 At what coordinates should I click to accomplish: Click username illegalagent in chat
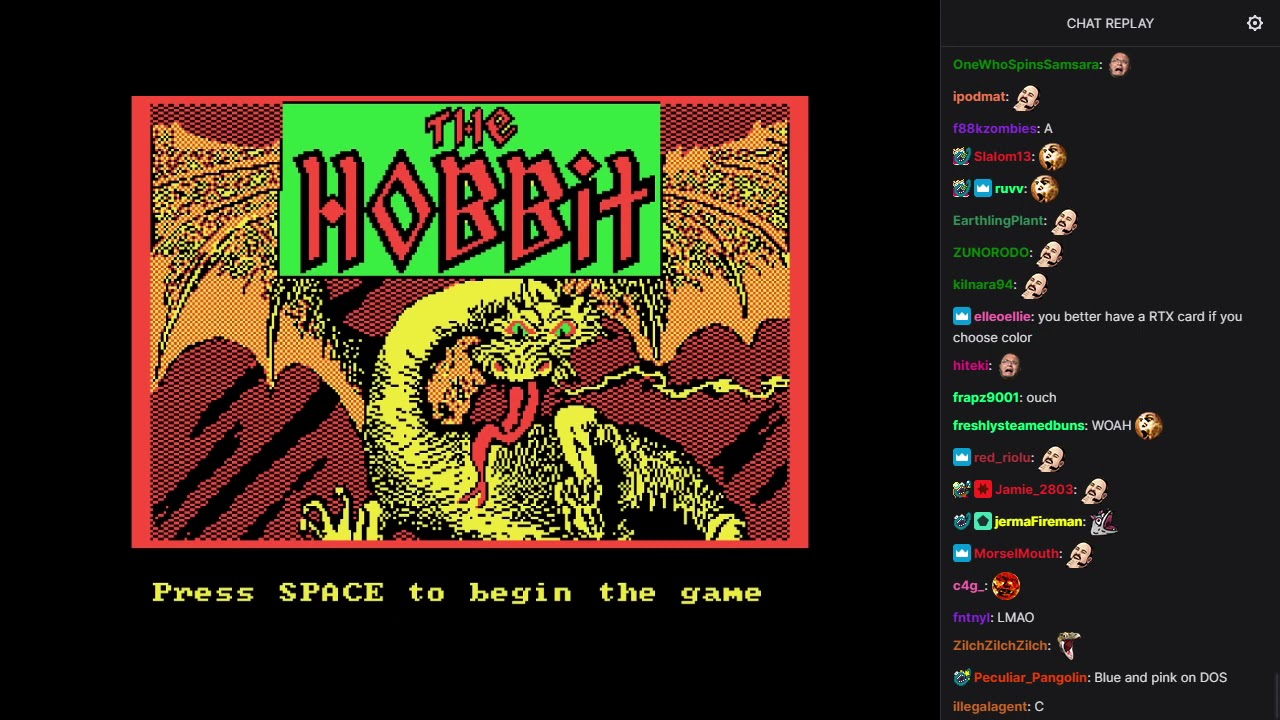pyautogui.click(x=990, y=706)
